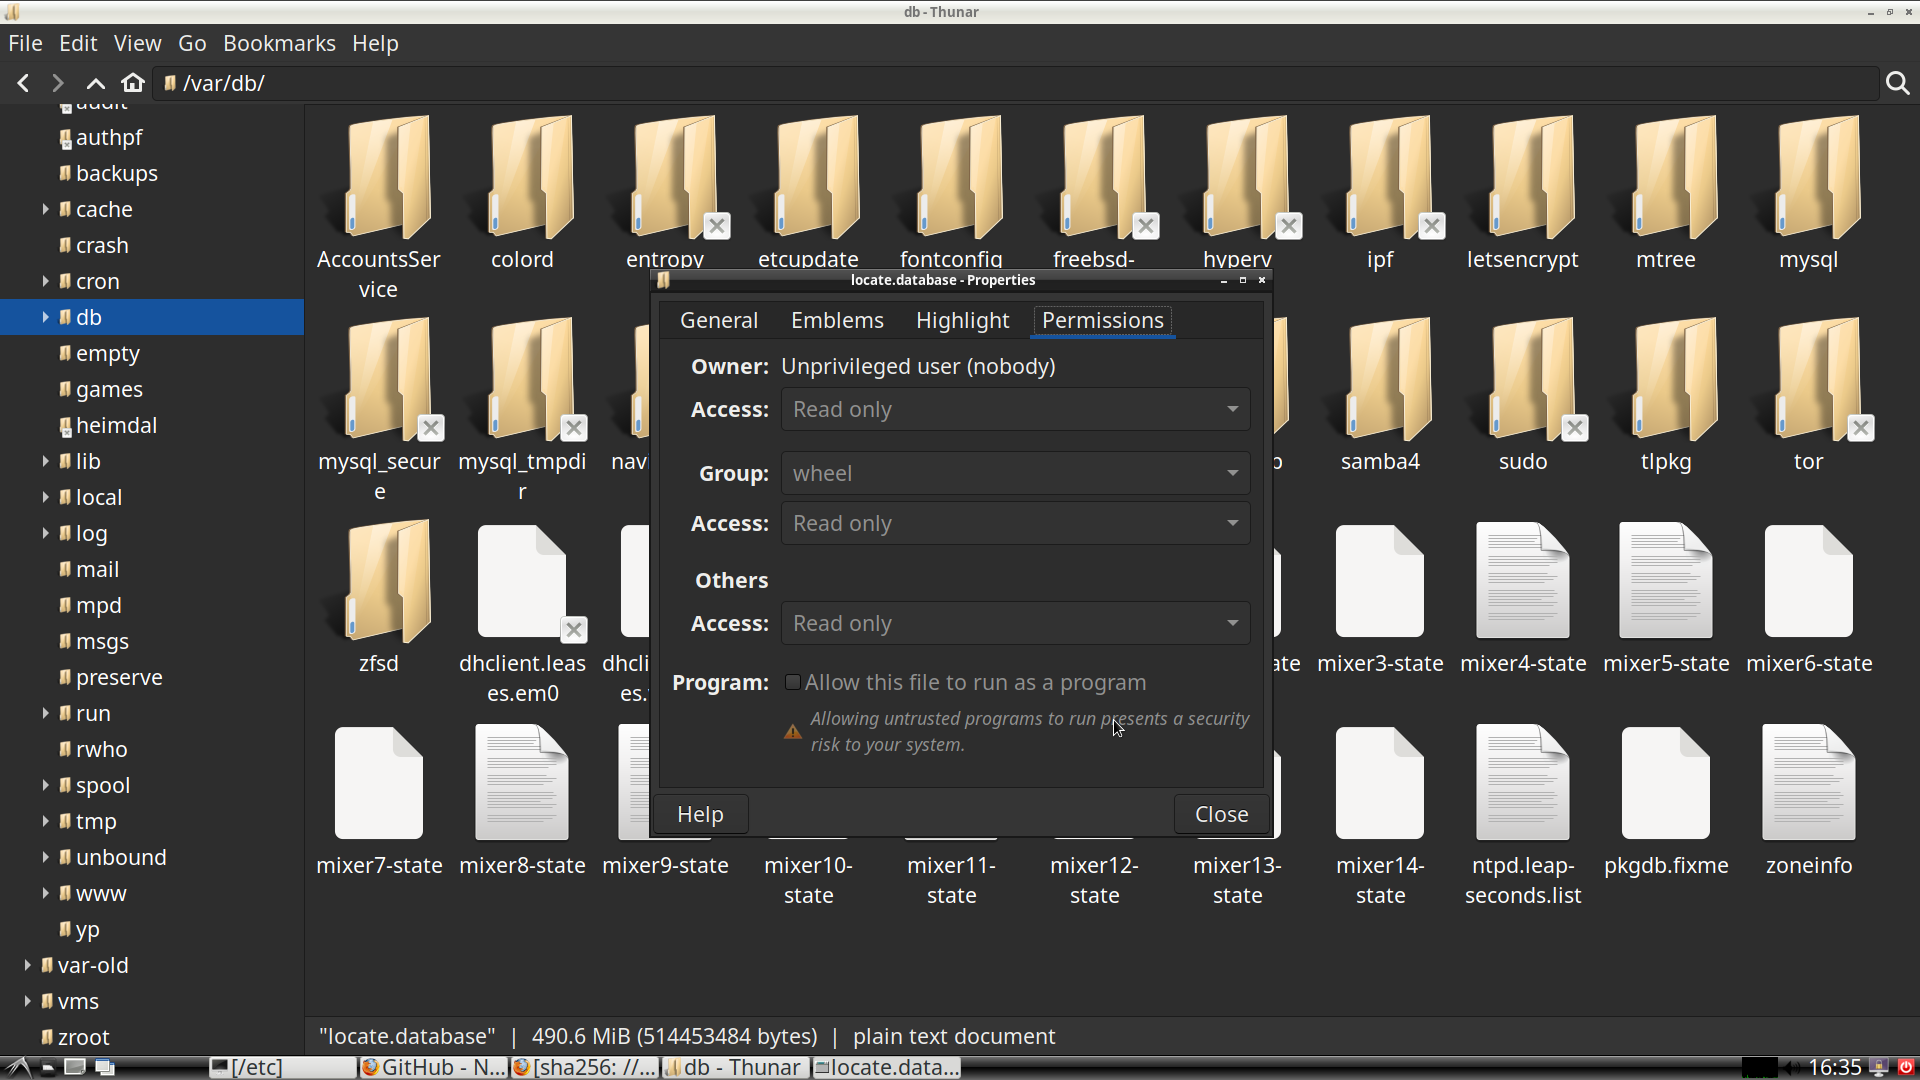Expand the lib tree node

click(x=45, y=461)
